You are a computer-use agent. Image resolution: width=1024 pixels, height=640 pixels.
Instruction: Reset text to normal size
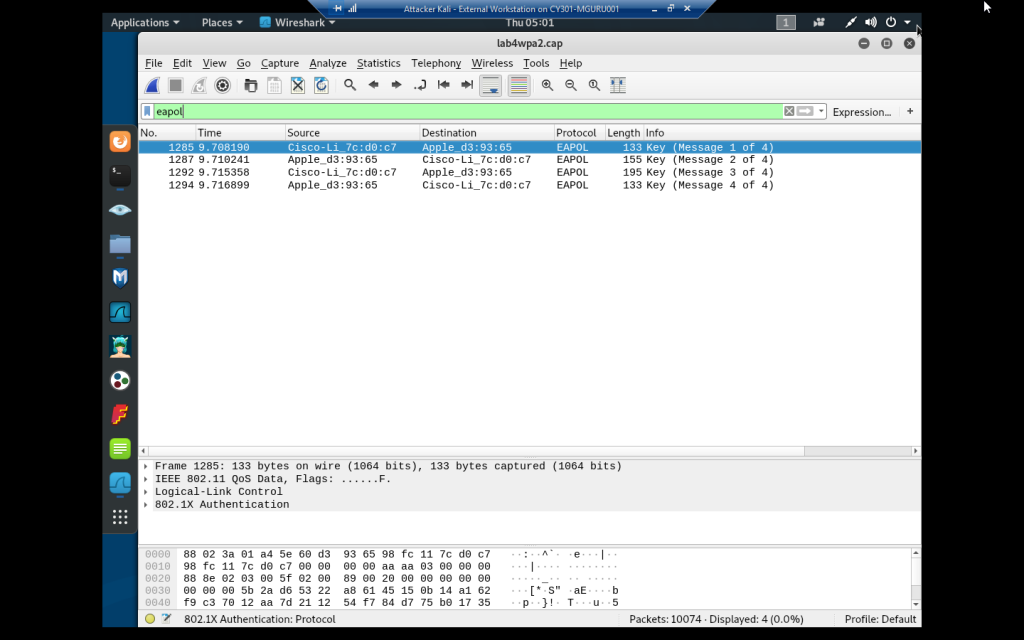pyautogui.click(x=594, y=85)
